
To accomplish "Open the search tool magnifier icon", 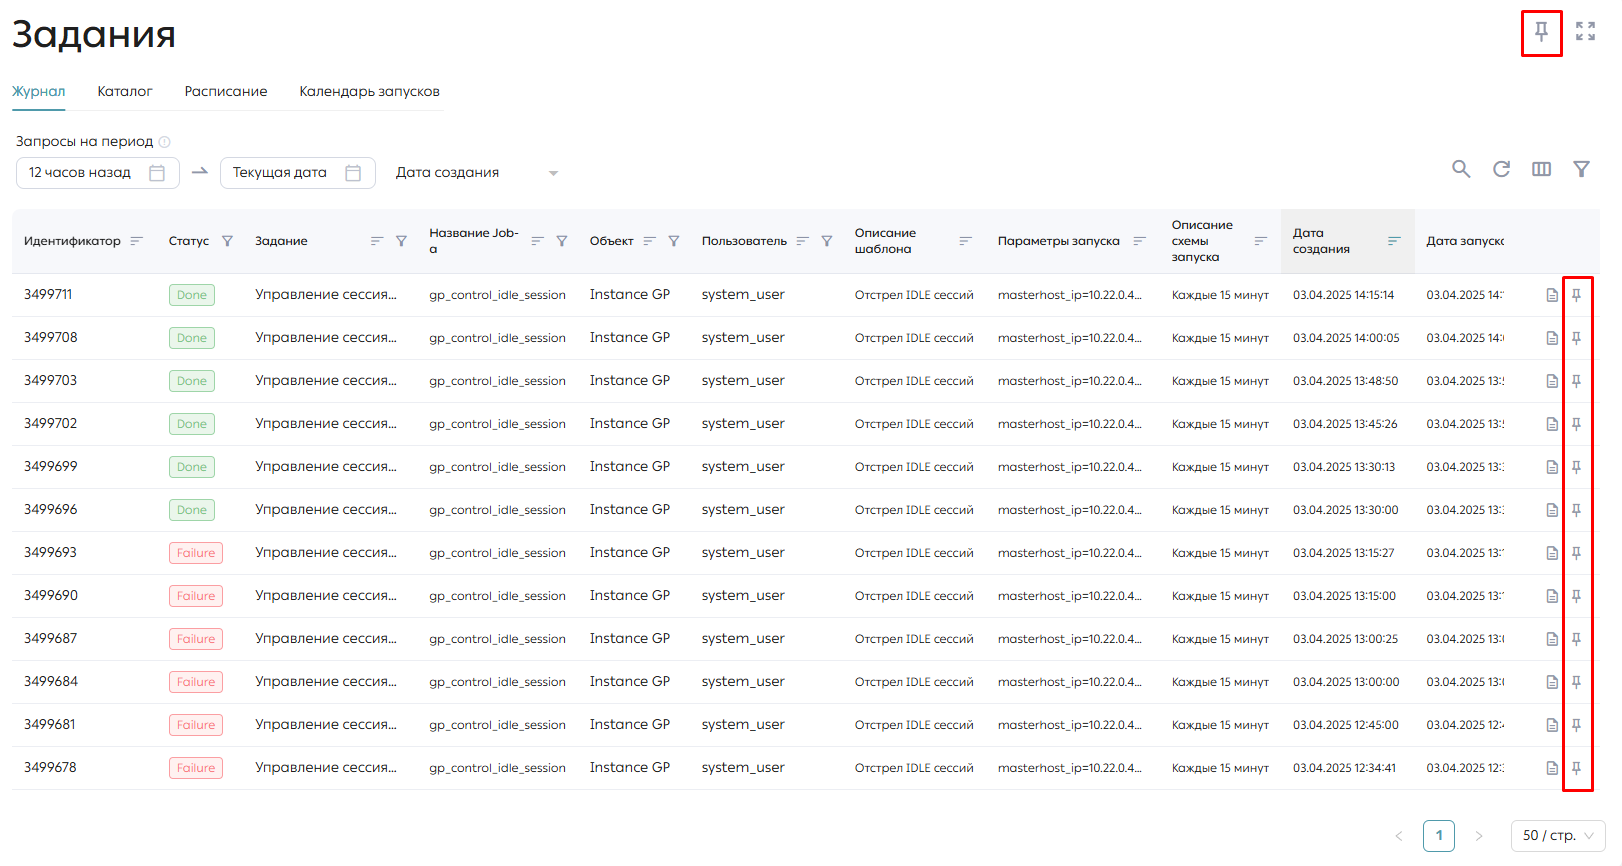I will pos(1461,169).
